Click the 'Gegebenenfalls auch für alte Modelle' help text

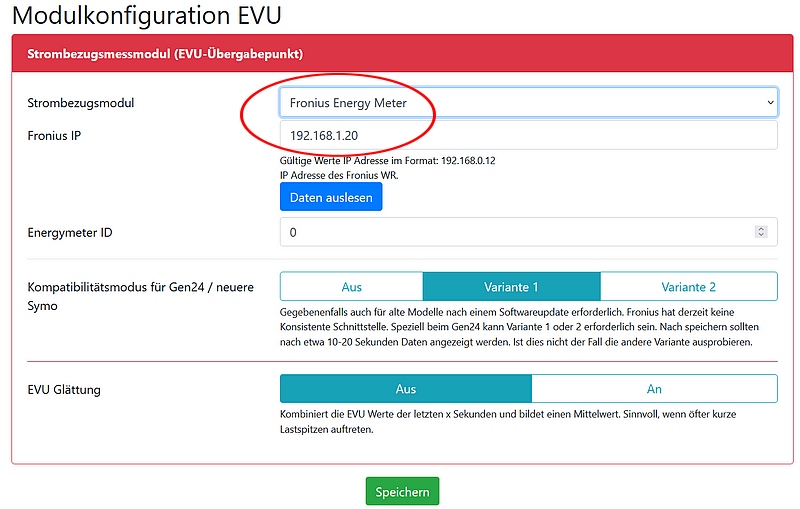[519, 327]
